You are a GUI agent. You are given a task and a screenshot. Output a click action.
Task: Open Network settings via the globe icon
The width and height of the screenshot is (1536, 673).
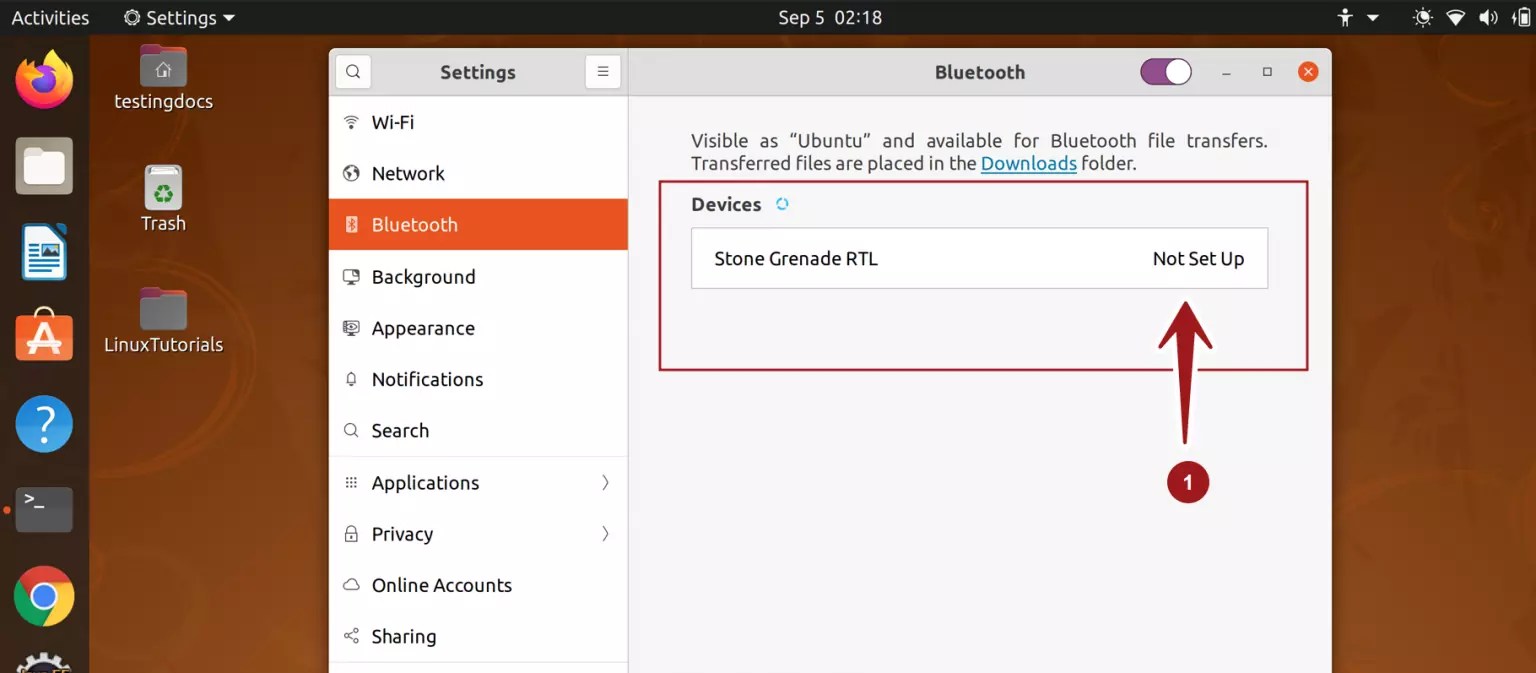click(x=351, y=173)
